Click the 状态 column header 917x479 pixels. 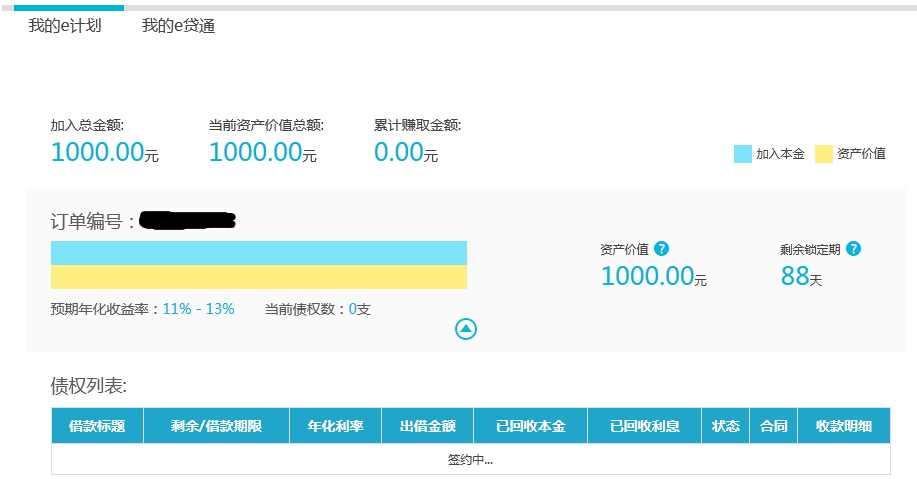[x=725, y=426]
